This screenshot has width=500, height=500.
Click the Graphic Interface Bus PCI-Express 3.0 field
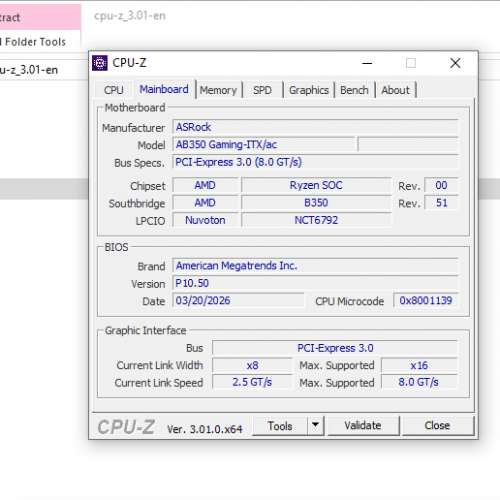335,348
